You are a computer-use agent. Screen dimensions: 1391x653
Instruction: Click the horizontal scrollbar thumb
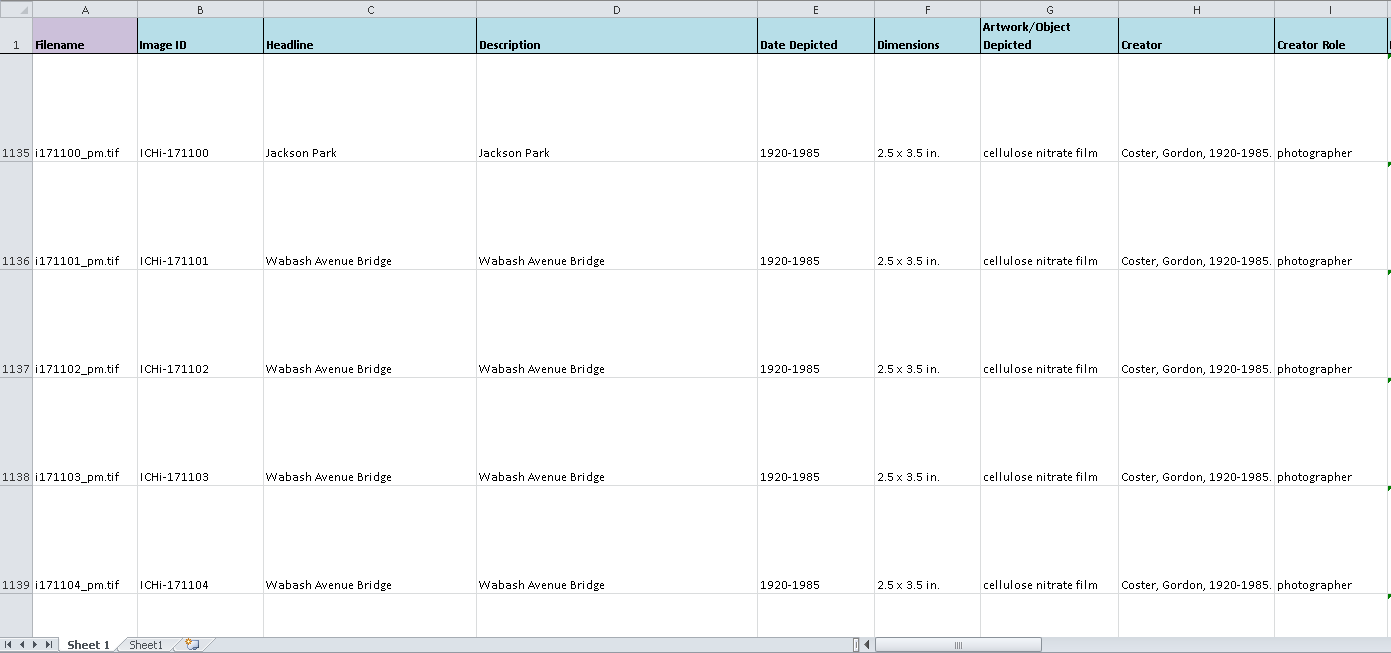tap(957, 645)
